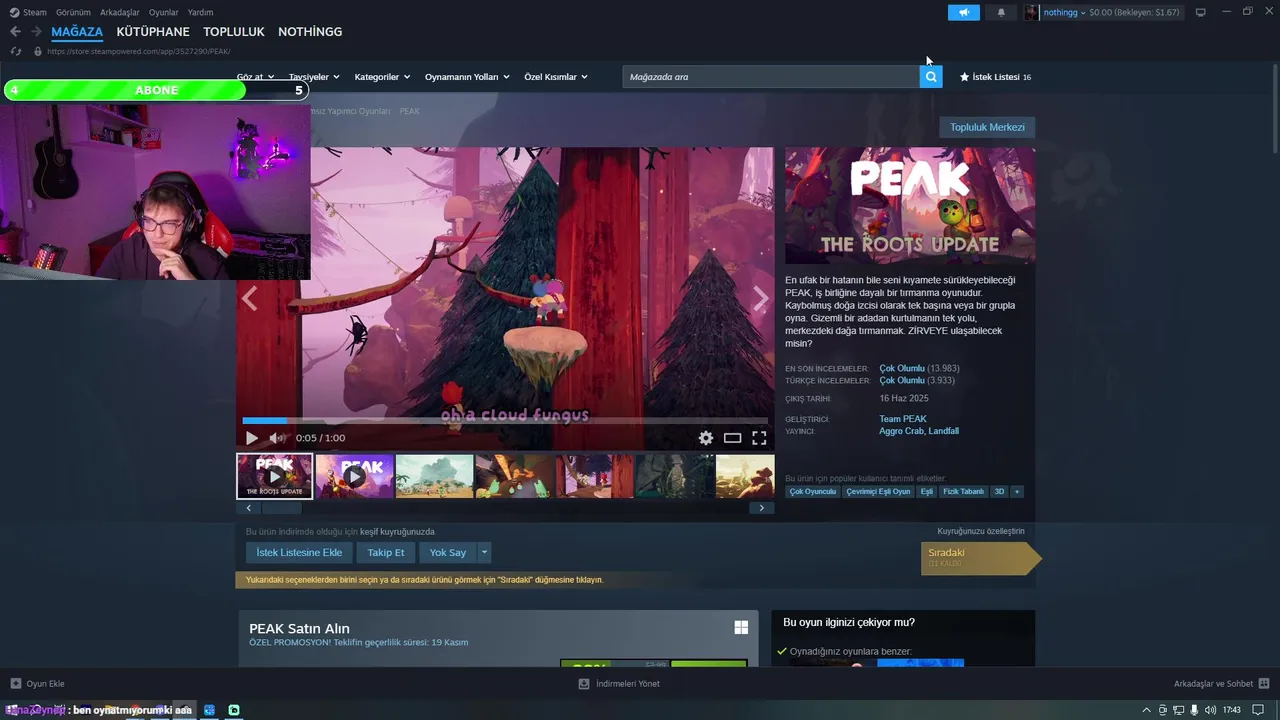Switch to Big Picture mode icon
1280x720 pixels.
pos(1201,12)
